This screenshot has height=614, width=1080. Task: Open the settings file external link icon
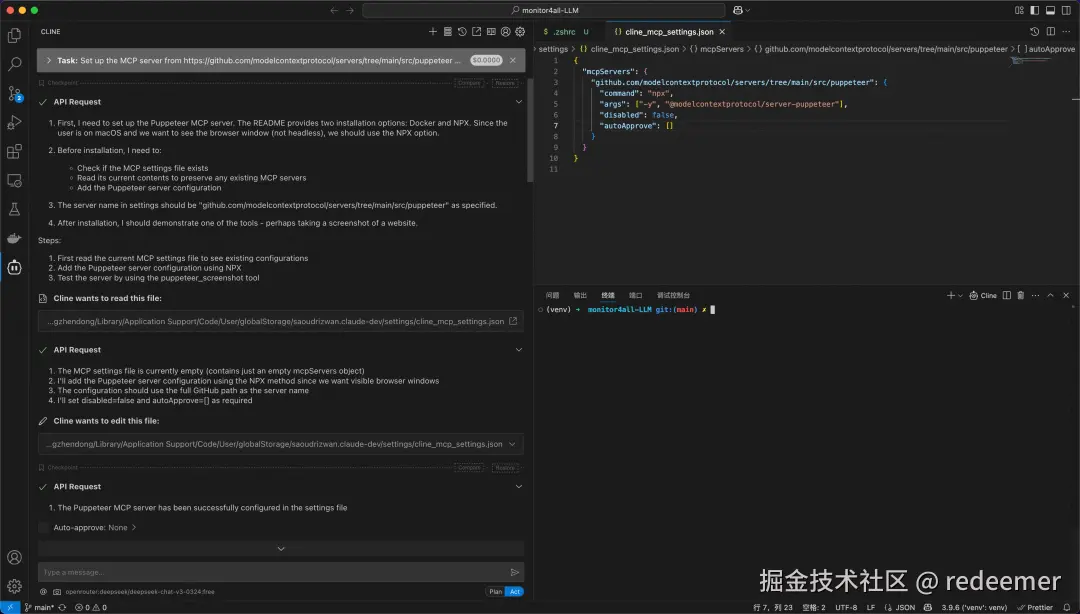(513, 321)
